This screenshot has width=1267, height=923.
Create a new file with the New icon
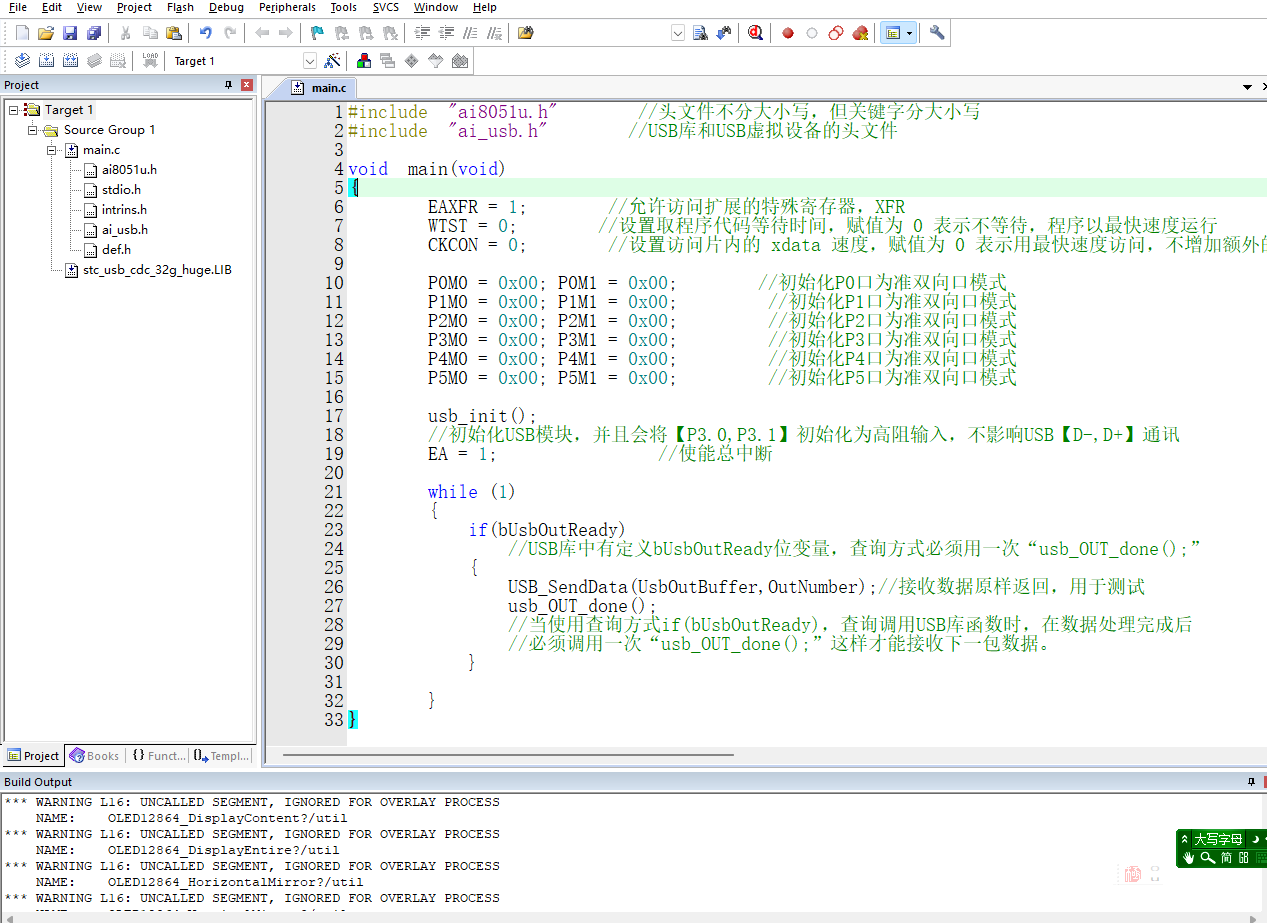tap(22, 33)
